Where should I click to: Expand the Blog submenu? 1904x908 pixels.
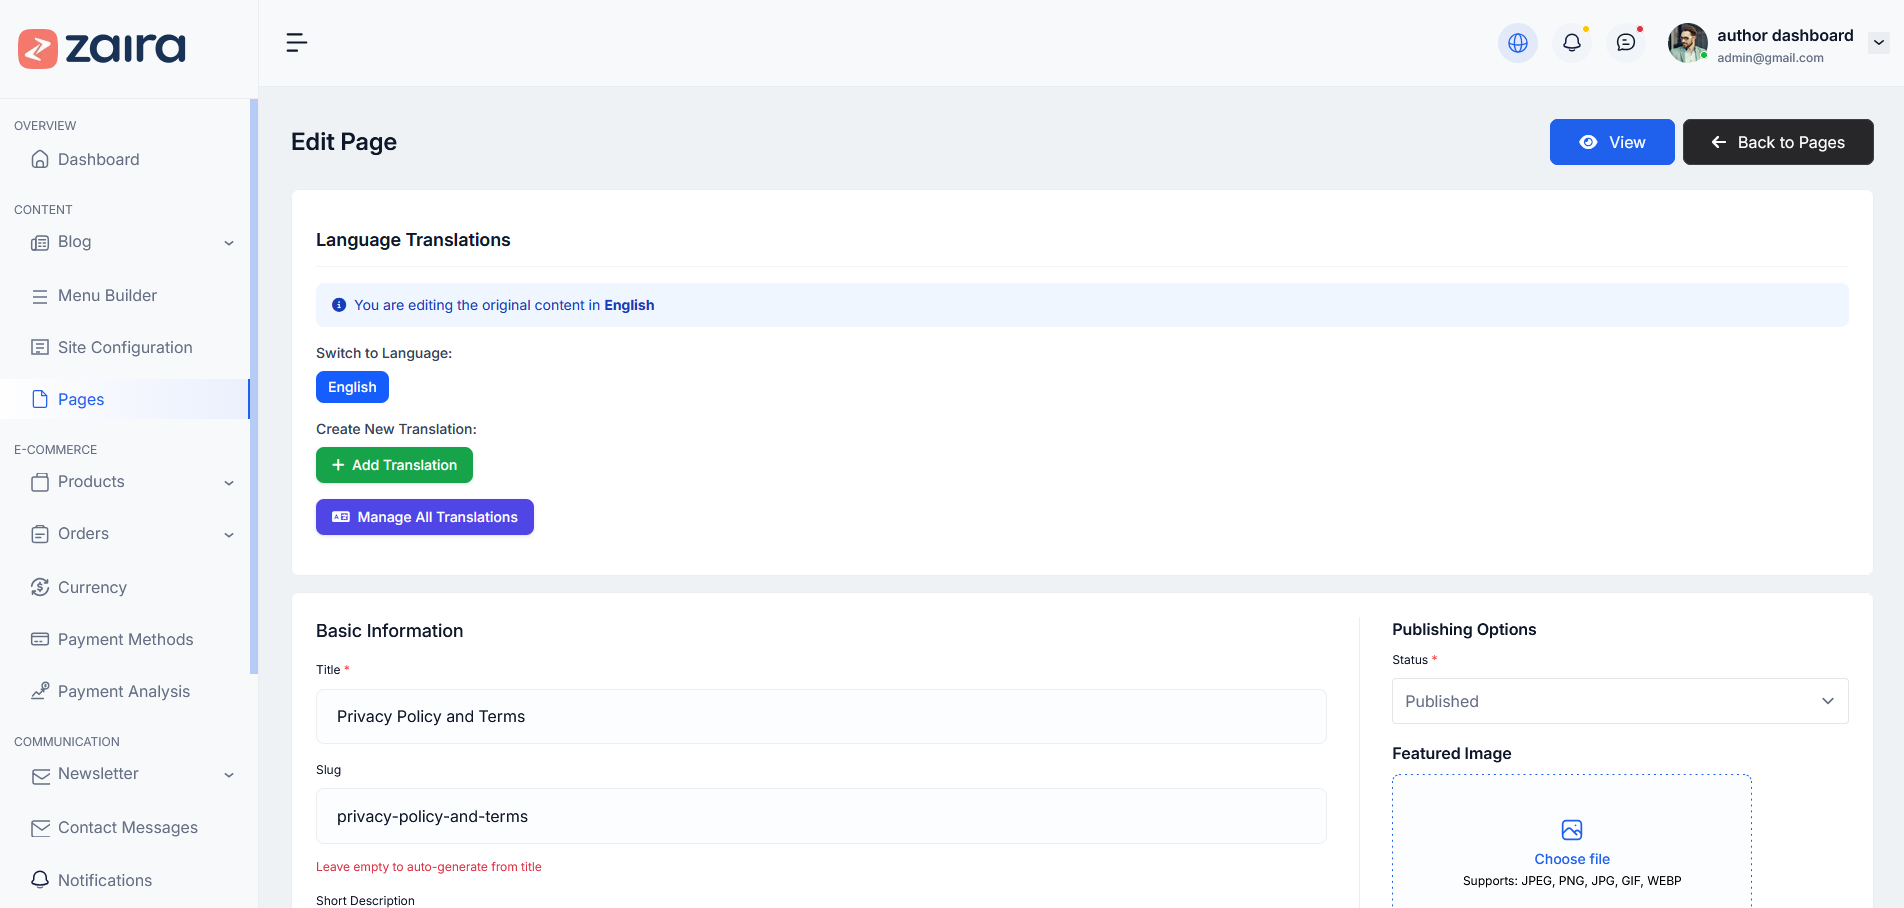coord(229,243)
